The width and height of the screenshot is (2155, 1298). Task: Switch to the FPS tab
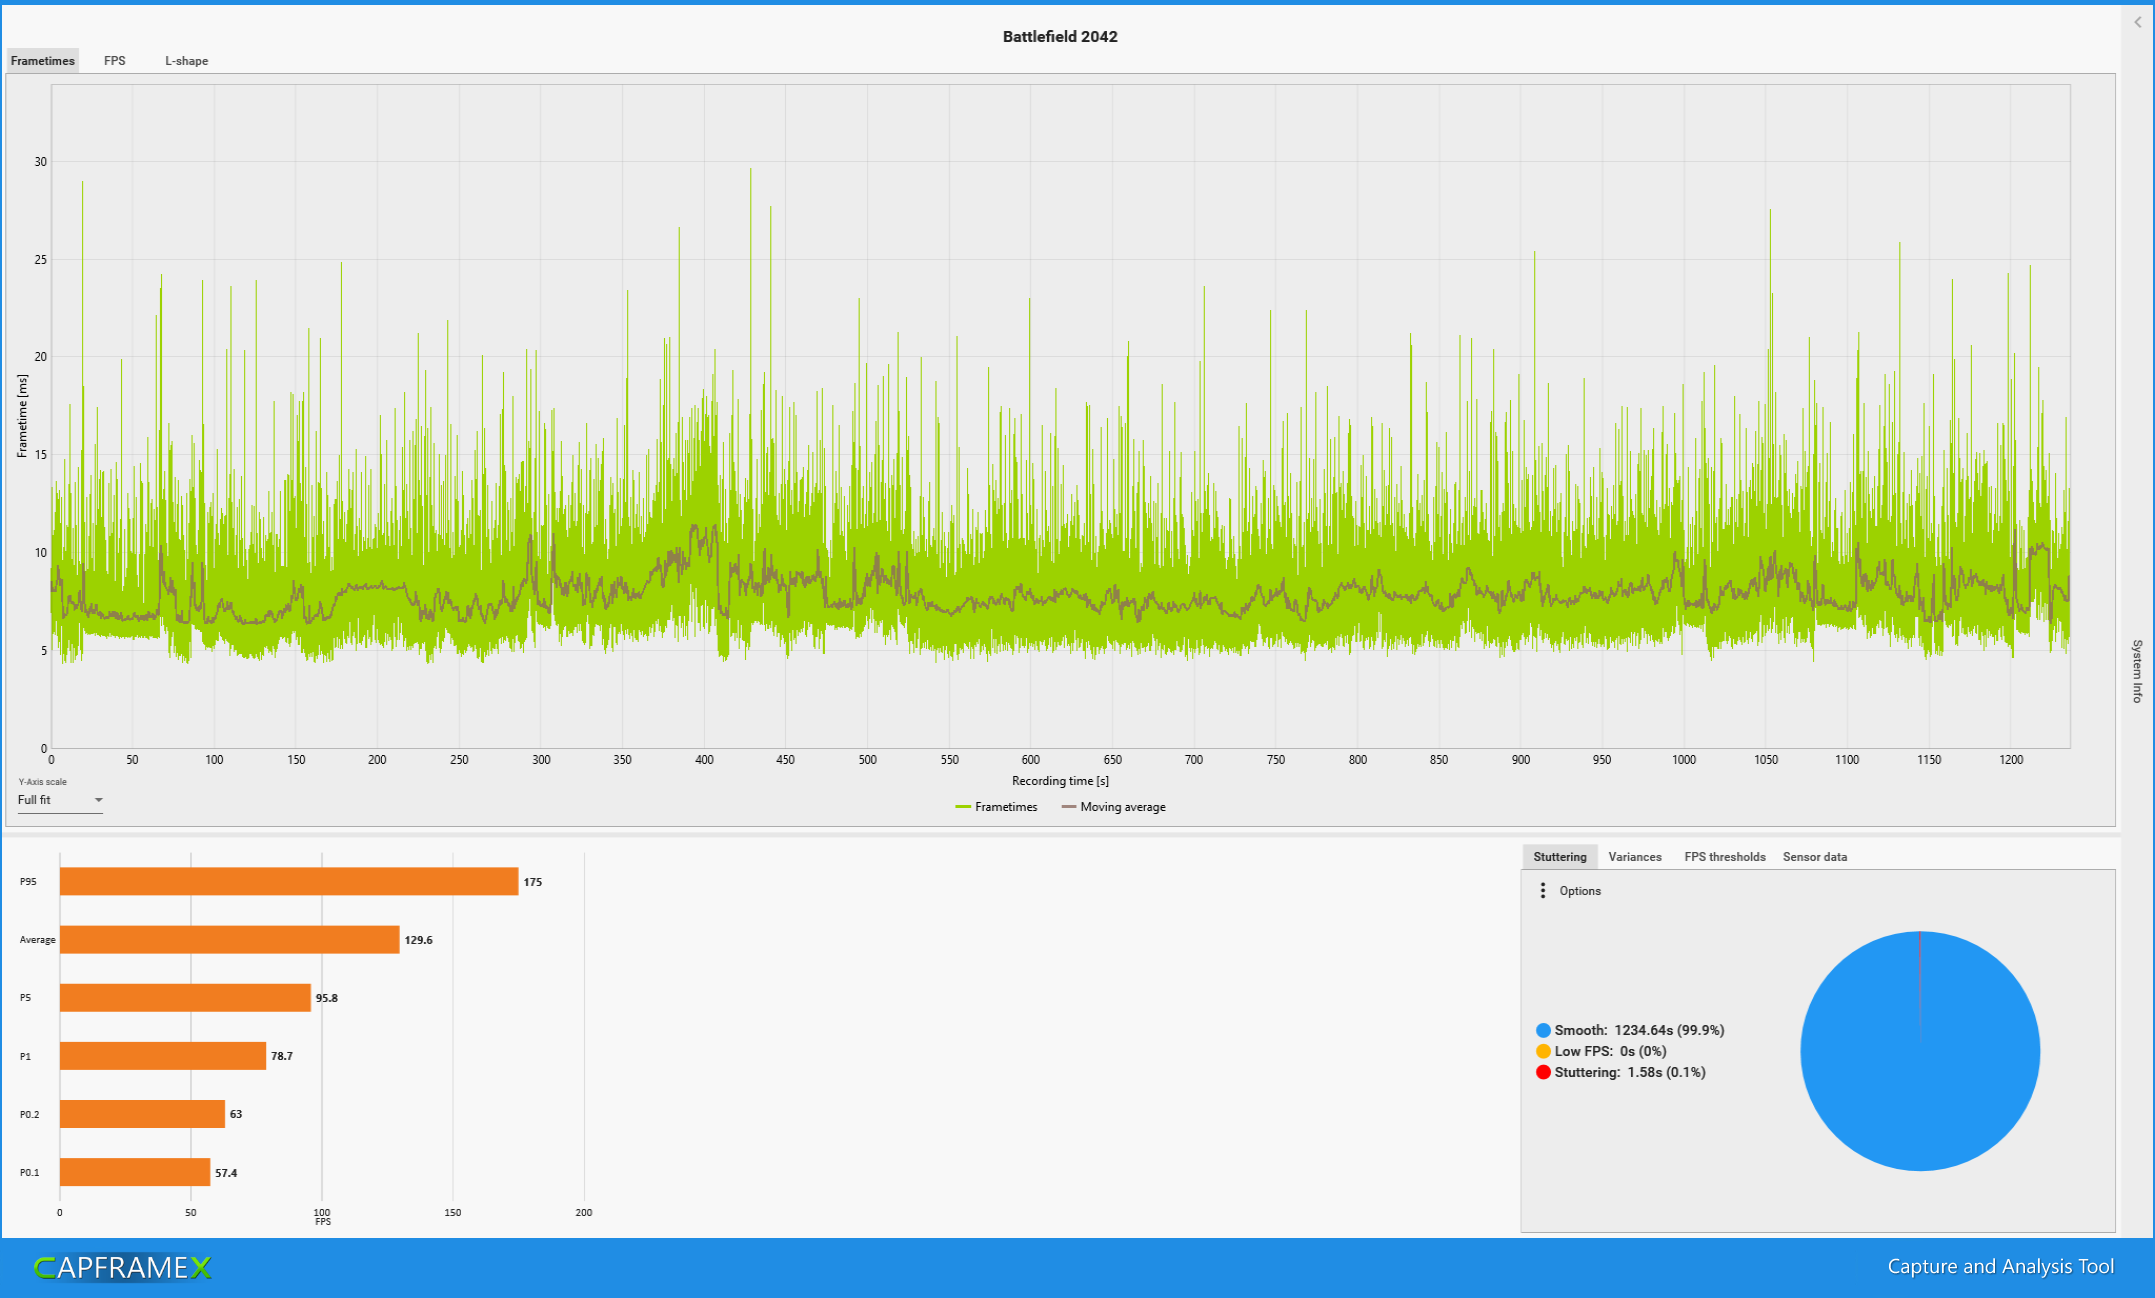(x=115, y=61)
